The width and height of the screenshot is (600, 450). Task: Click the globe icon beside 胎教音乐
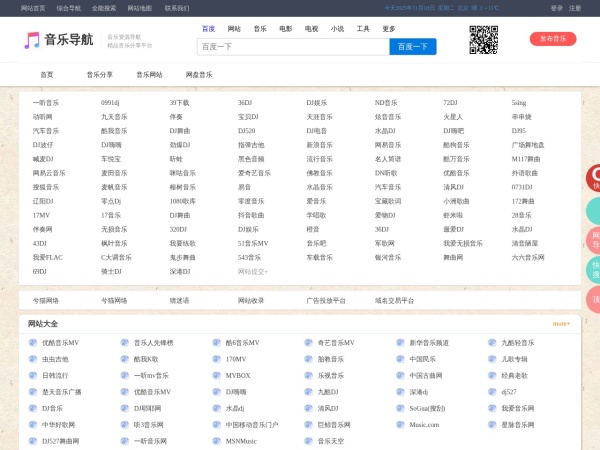pos(308,359)
